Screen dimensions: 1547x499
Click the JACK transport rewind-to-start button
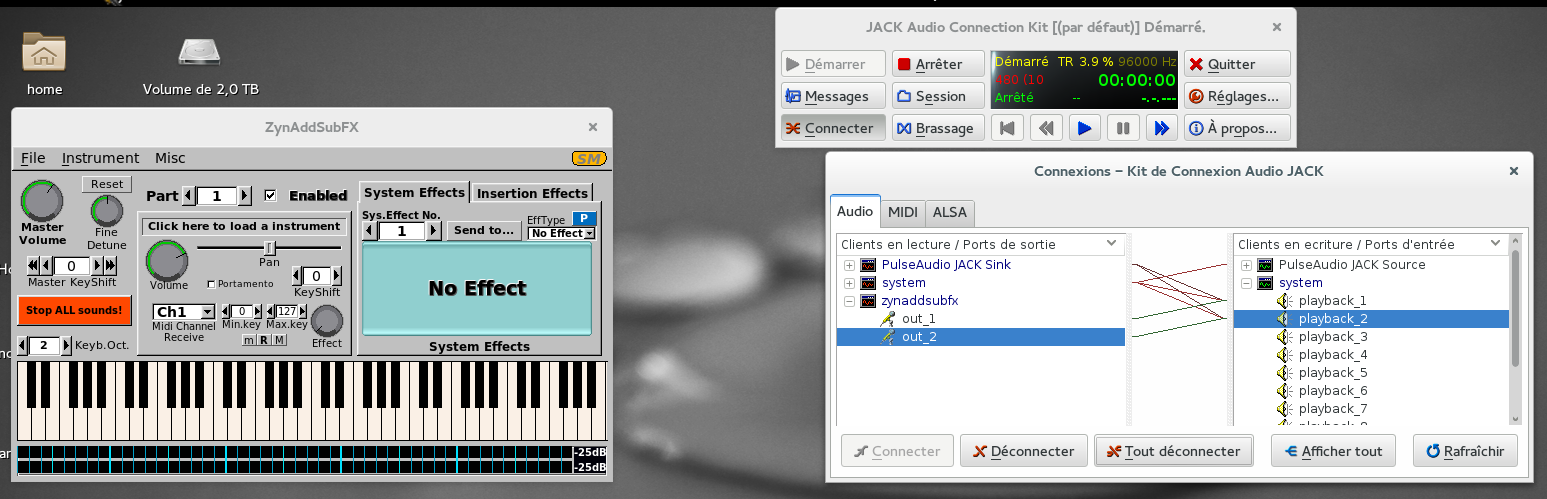pyautogui.click(x=1009, y=128)
